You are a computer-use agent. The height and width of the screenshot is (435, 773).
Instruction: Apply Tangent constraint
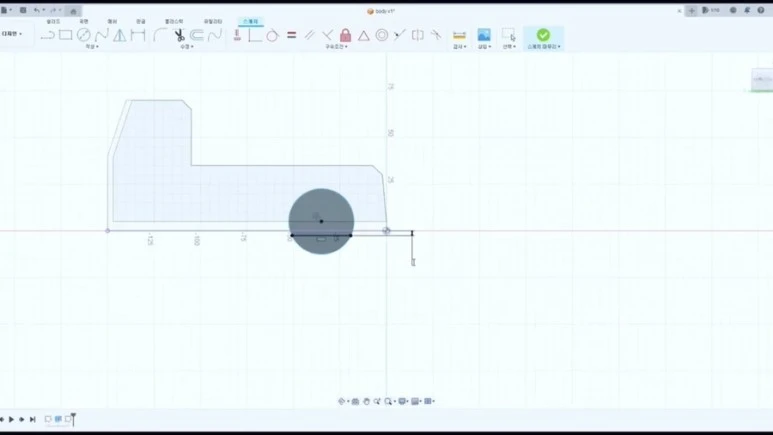(272, 35)
